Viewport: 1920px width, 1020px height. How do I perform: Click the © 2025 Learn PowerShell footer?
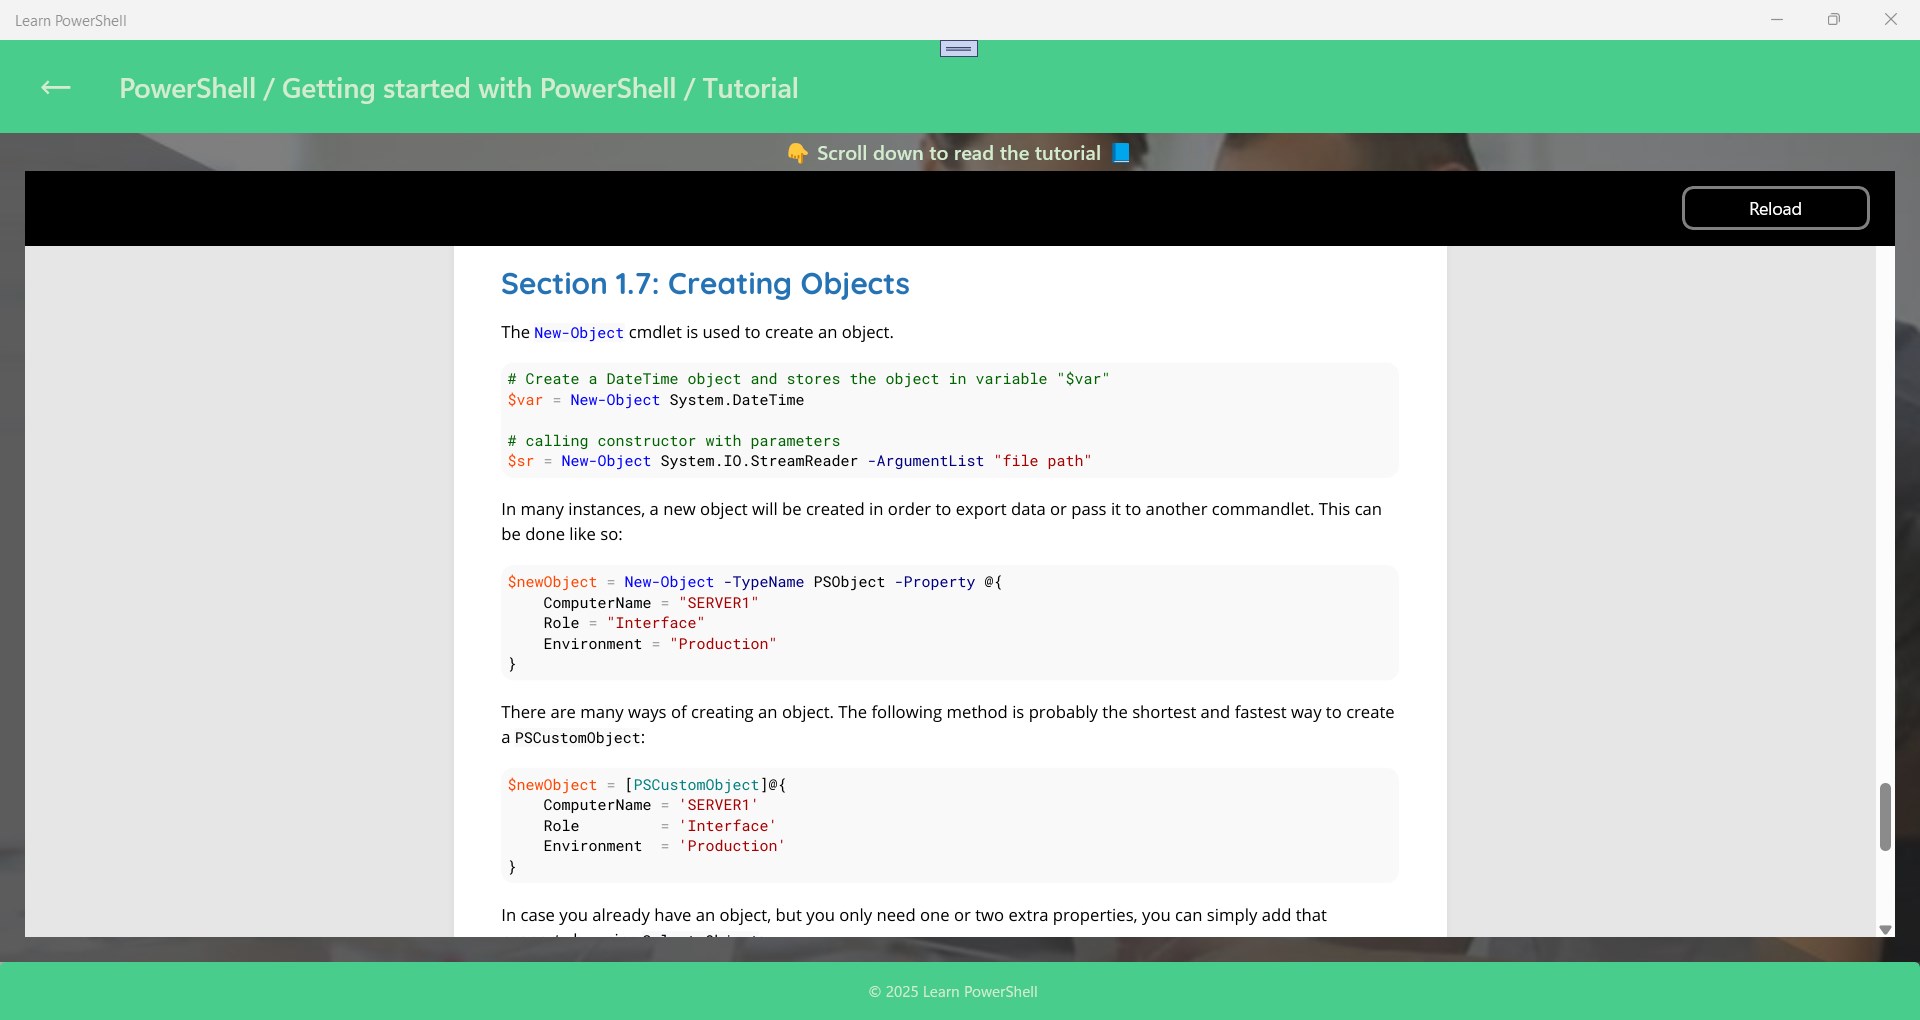coord(952,991)
